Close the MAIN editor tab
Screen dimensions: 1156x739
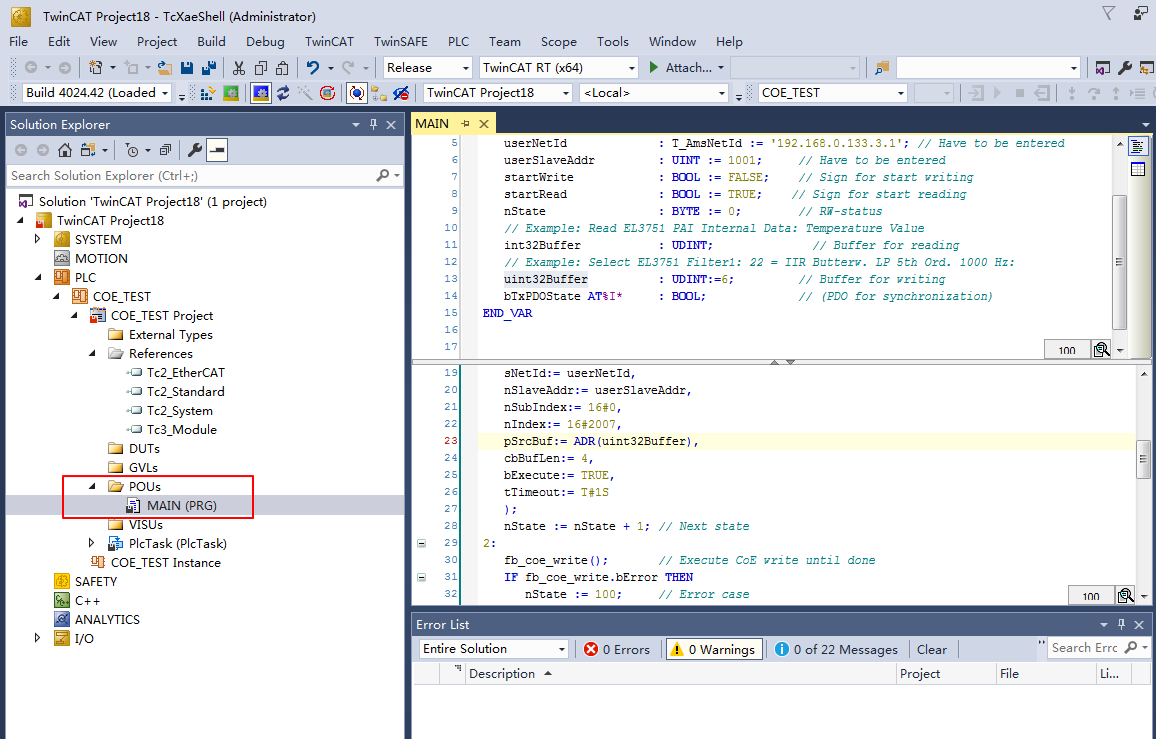484,124
